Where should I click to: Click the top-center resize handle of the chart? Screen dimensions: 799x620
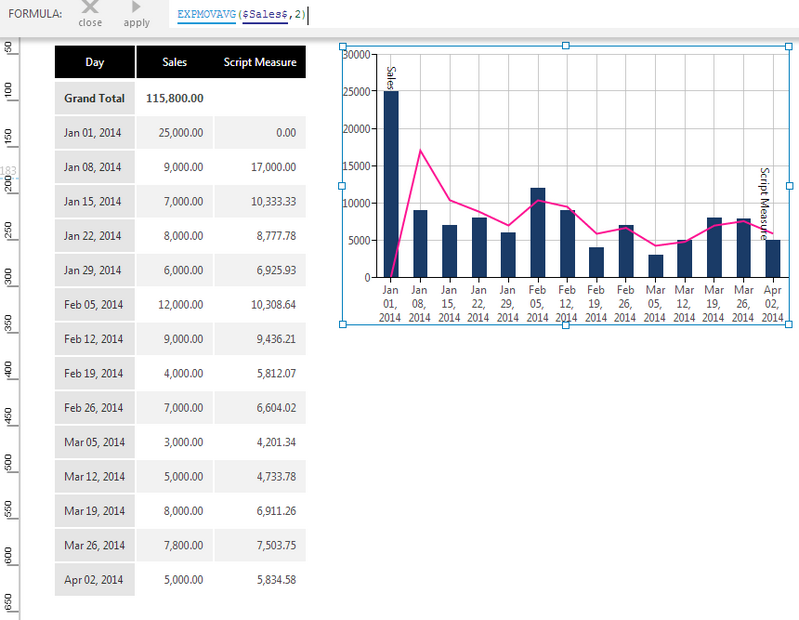pyautogui.click(x=566, y=46)
